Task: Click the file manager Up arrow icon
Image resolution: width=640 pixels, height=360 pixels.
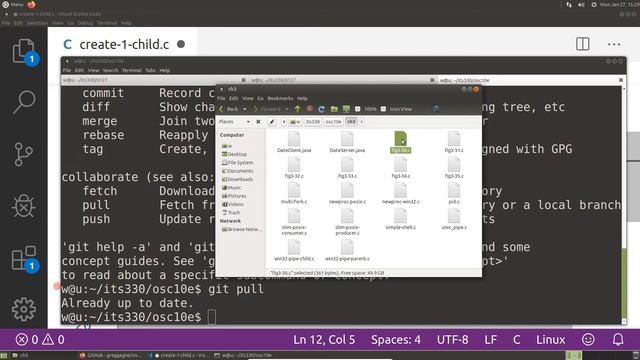Action: [x=298, y=109]
